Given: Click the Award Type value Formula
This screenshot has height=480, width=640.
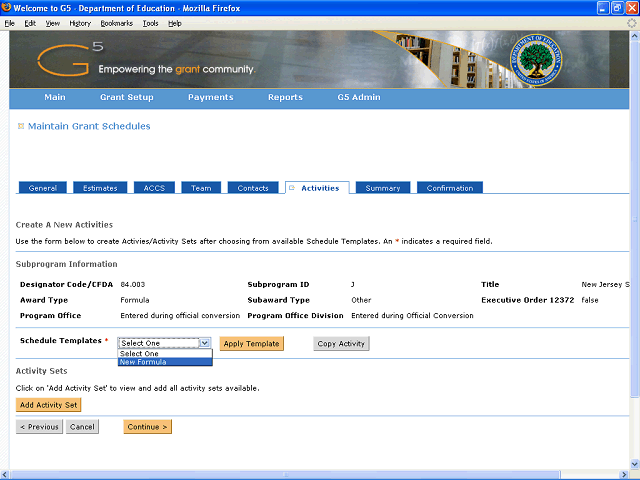Looking at the screenshot, I should (135, 300).
